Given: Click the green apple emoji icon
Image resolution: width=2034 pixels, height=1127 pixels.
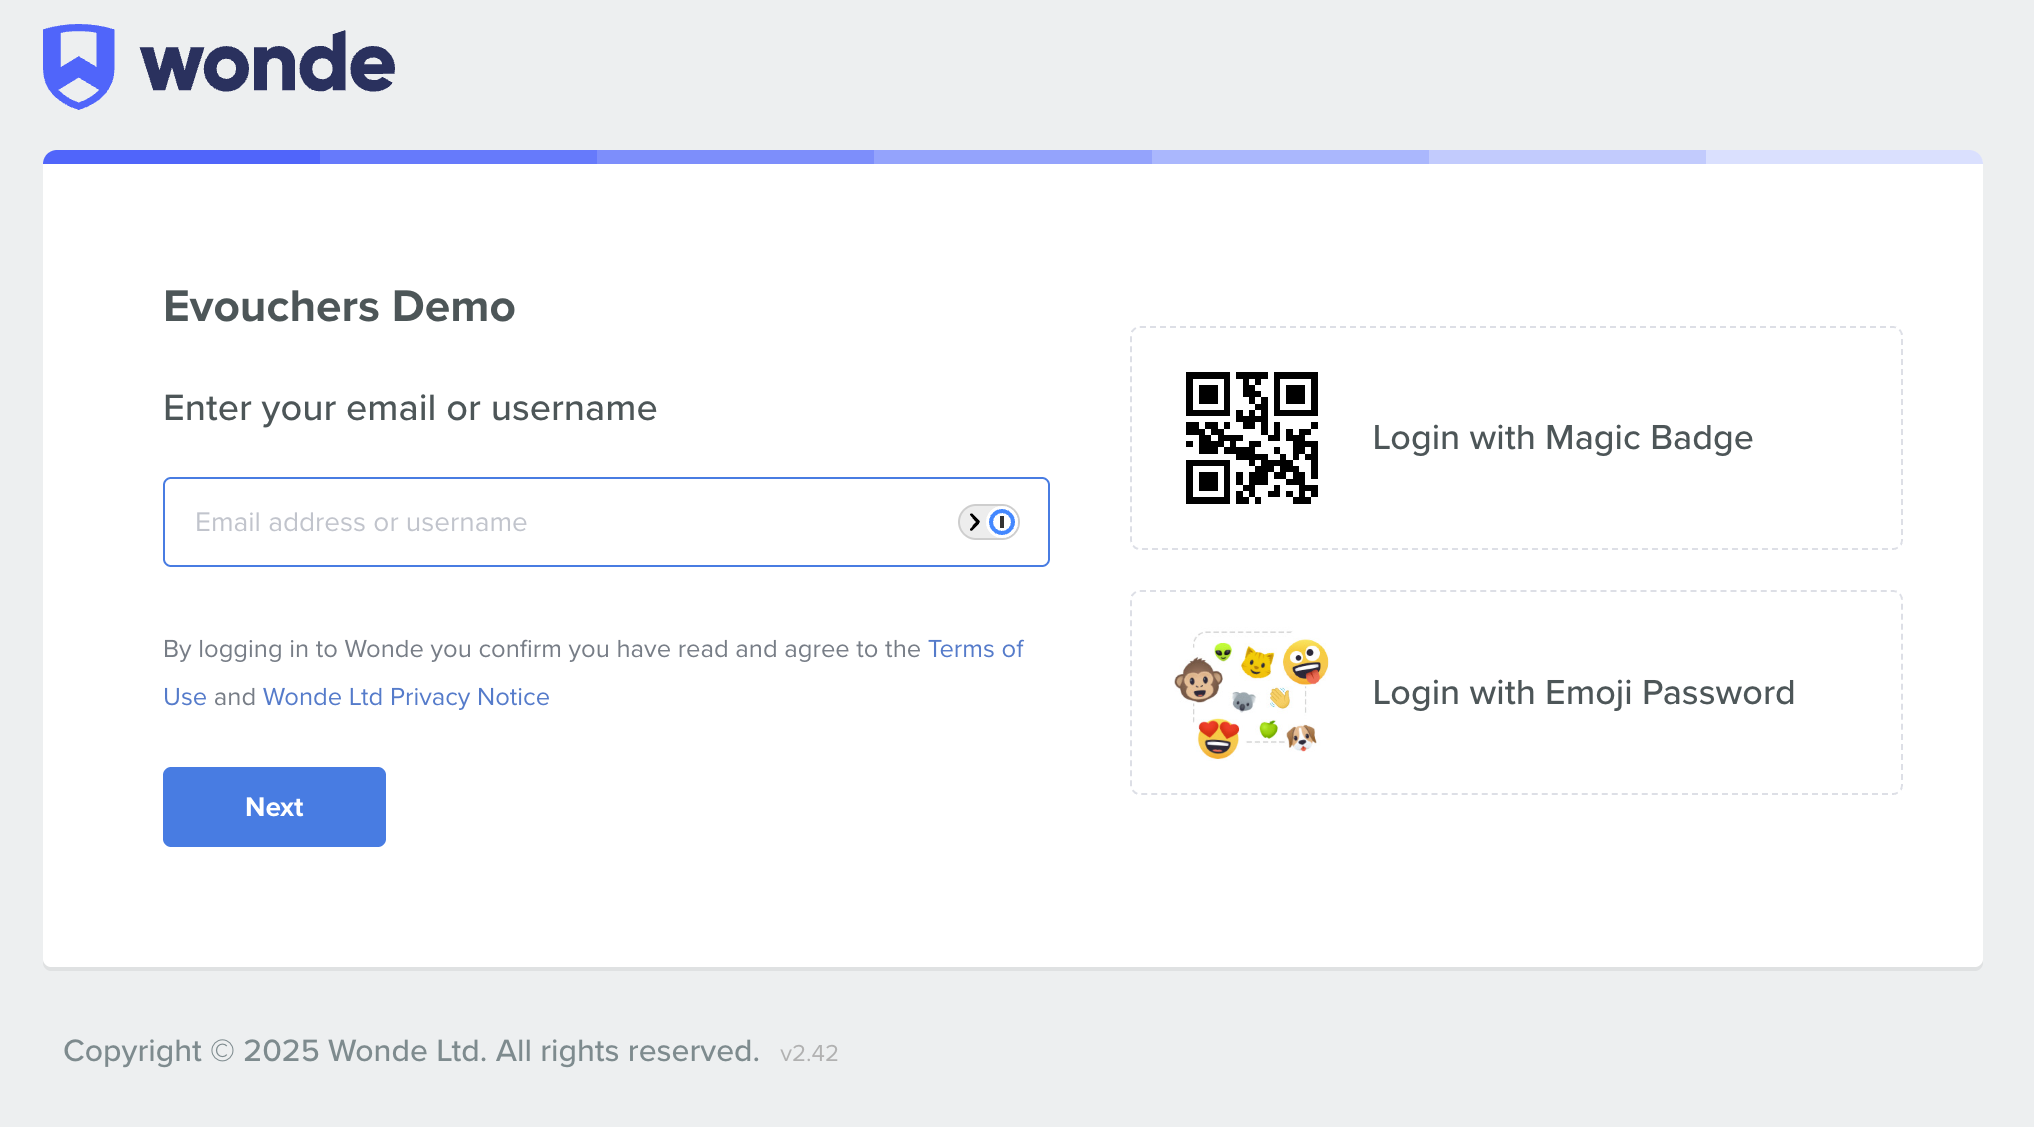Looking at the screenshot, I should point(1268,730).
